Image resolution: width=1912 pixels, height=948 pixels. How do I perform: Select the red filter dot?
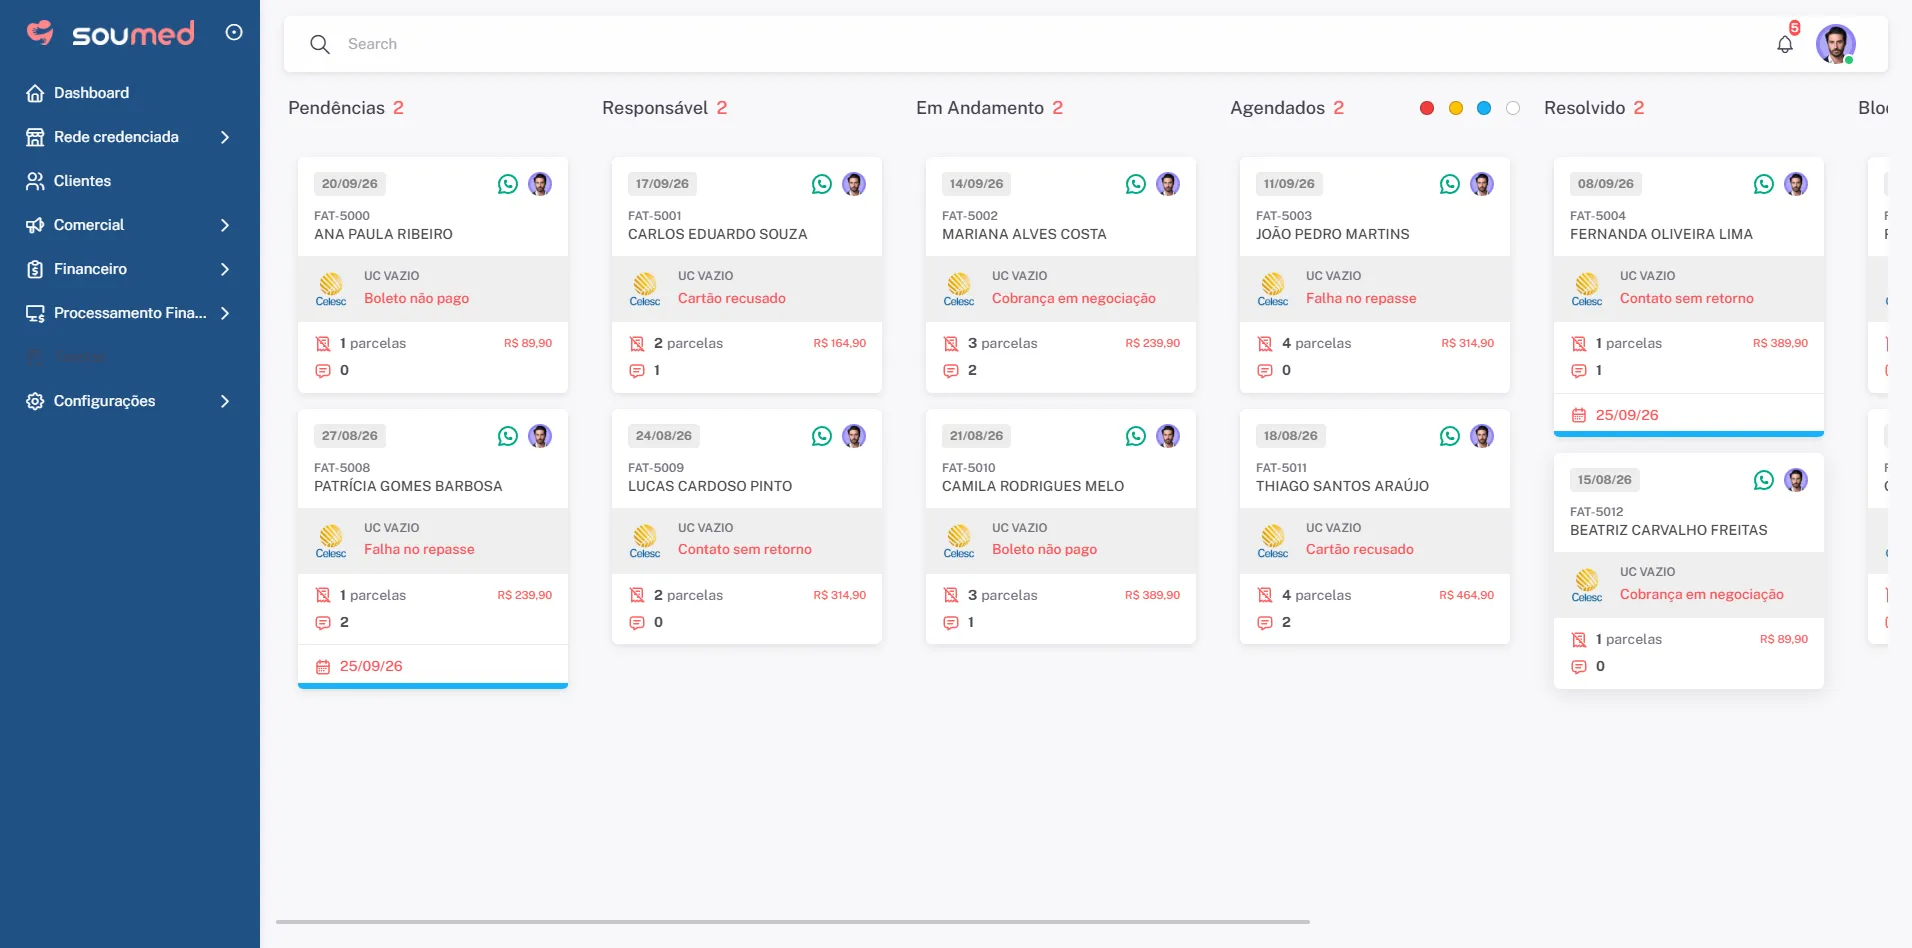[x=1427, y=108]
